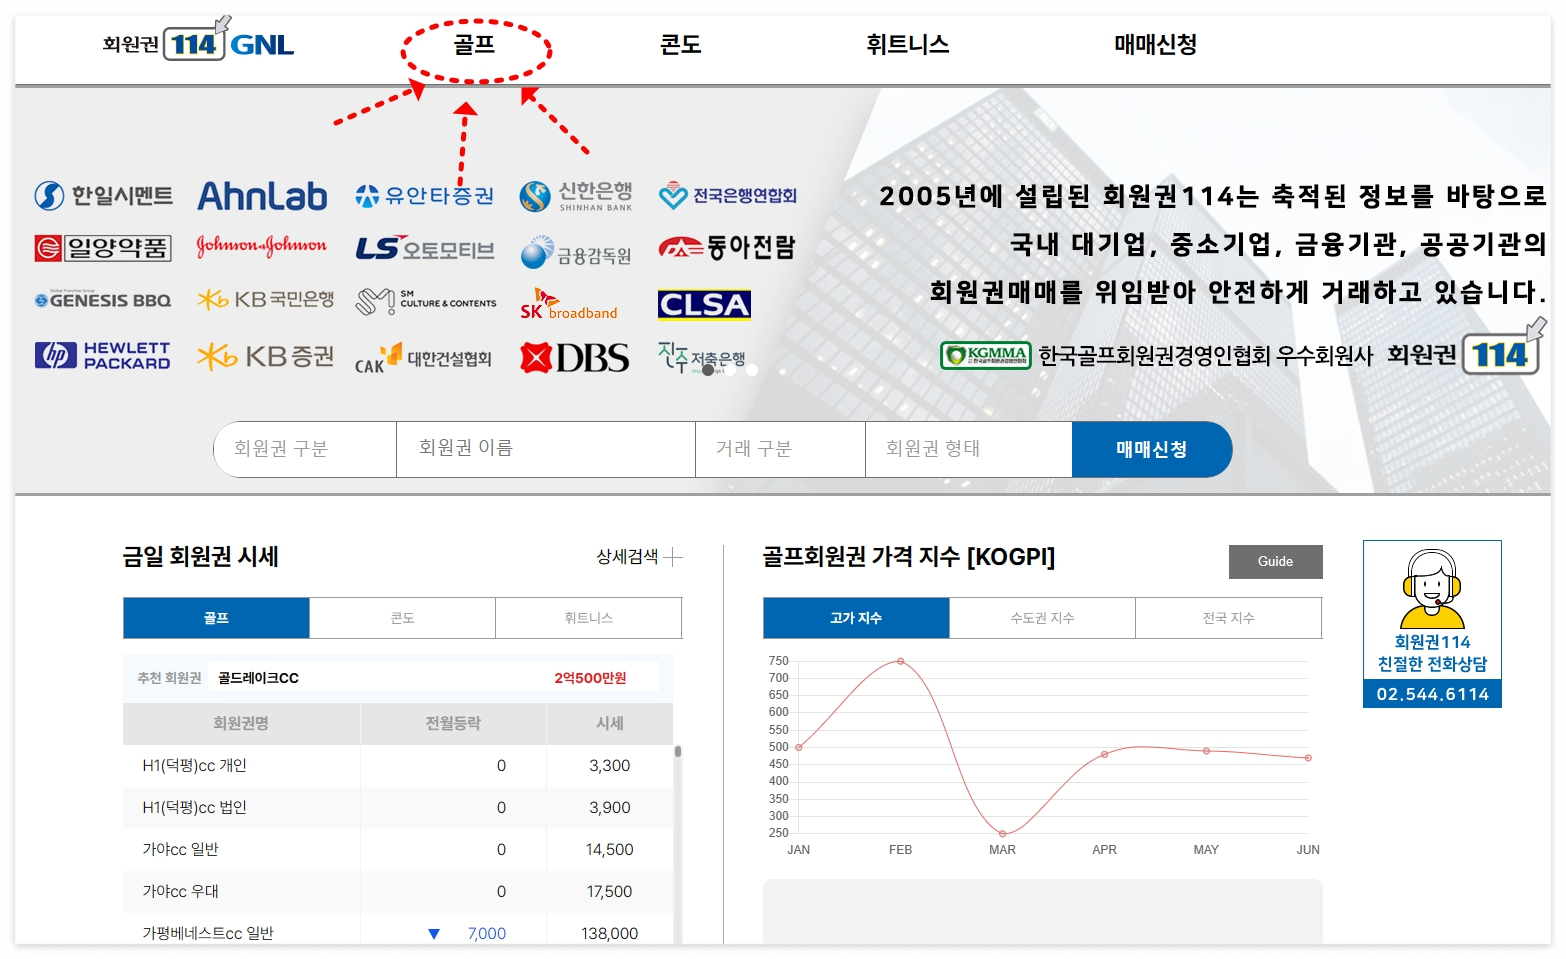Screen dimensions: 1566x959
Task: Select the 가평베네스트cc 일반 row
Action: pos(398,930)
